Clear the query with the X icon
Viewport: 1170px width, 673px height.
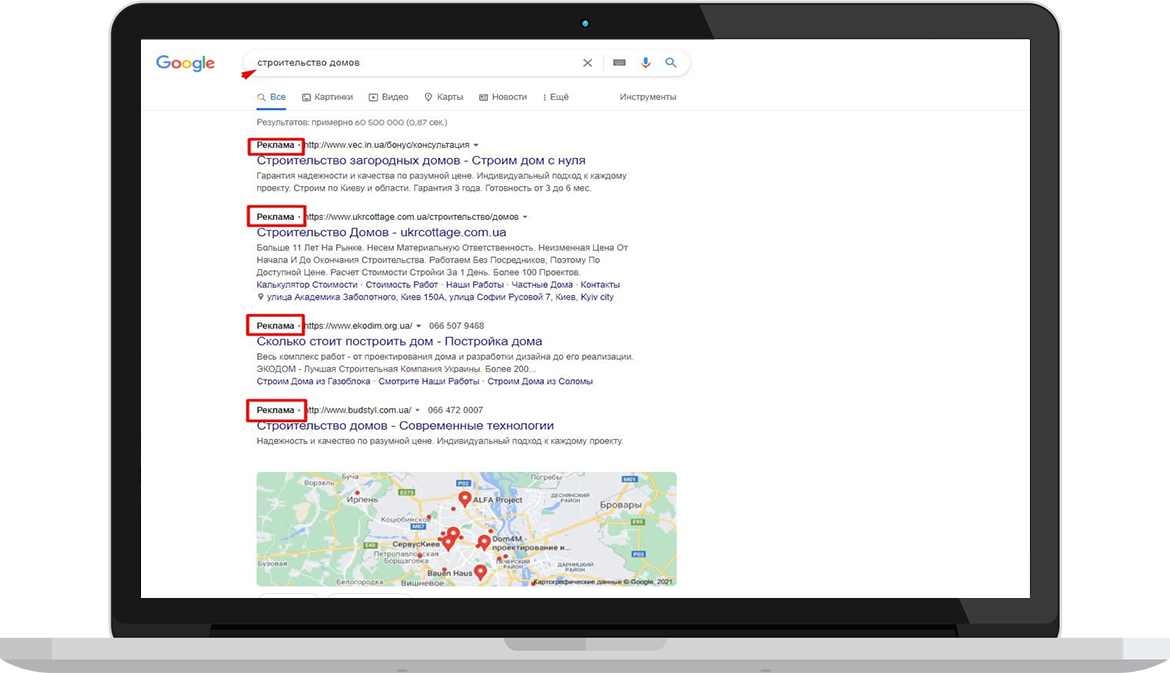pyautogui.click(x=587, y=62)
